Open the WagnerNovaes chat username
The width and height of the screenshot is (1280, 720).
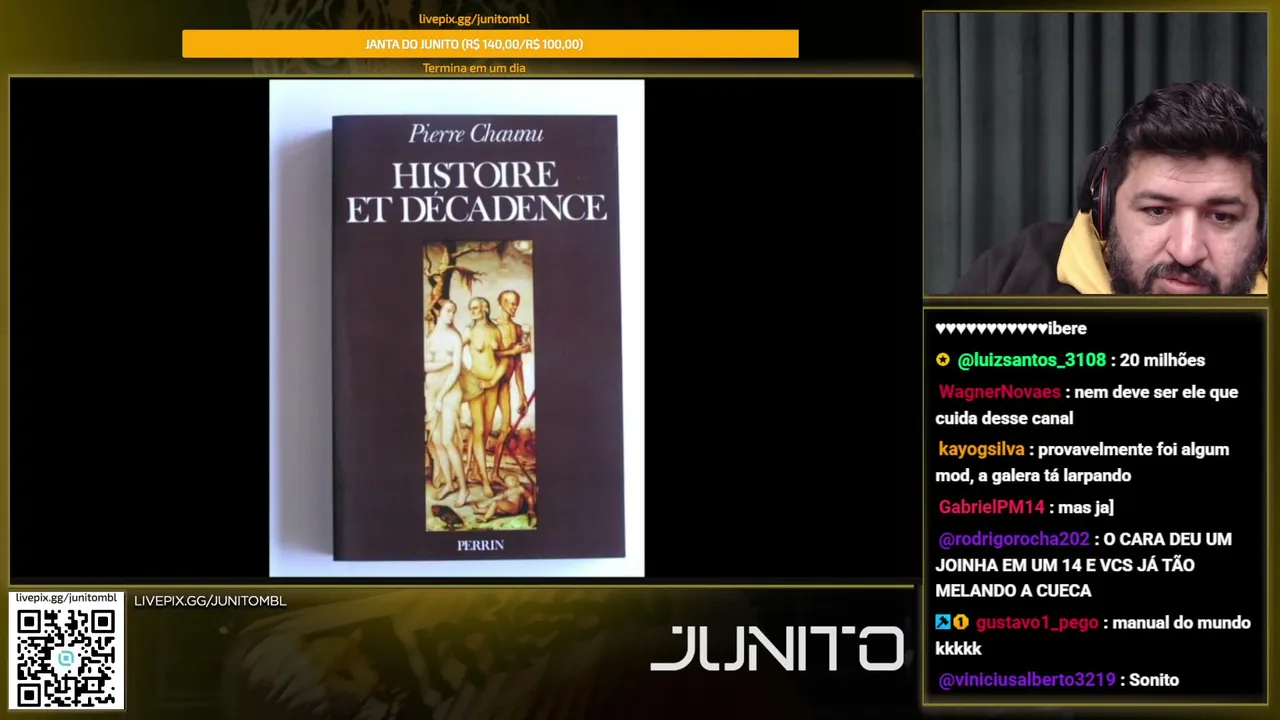(999, 392)
